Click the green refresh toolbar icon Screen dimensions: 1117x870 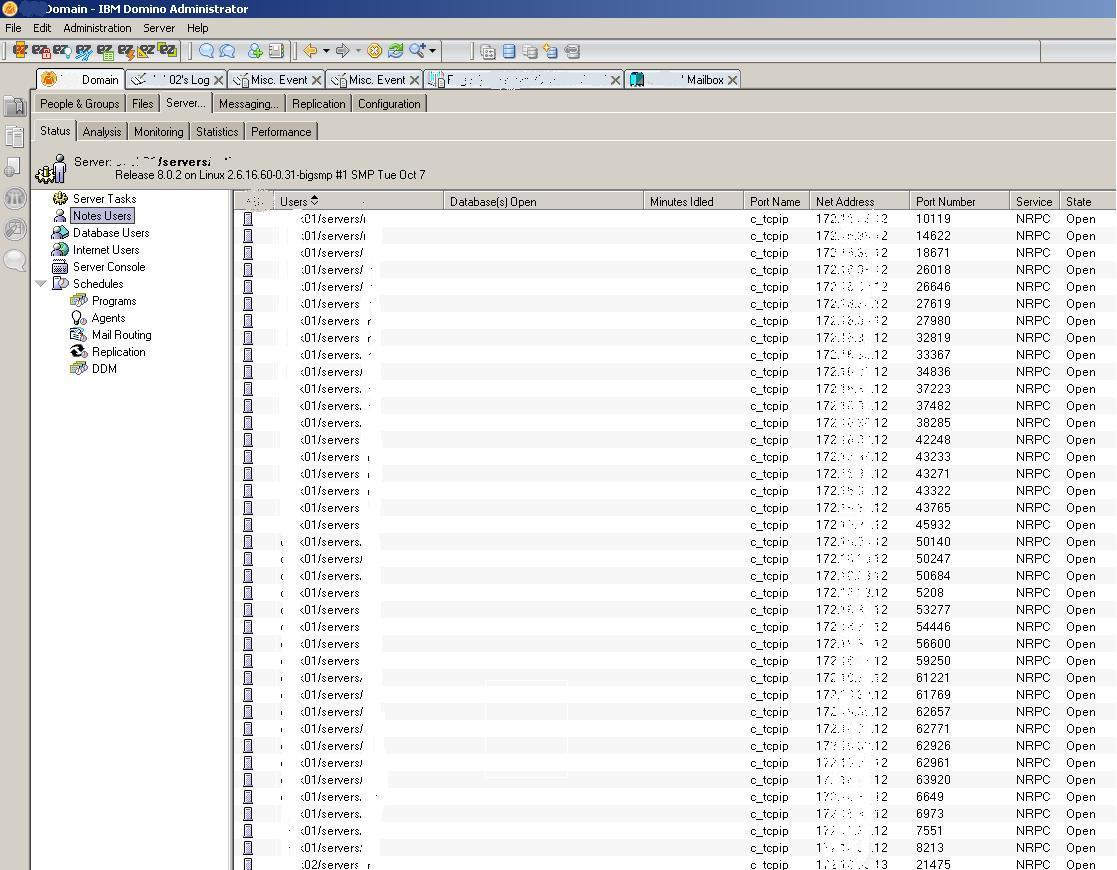[395, 51]
